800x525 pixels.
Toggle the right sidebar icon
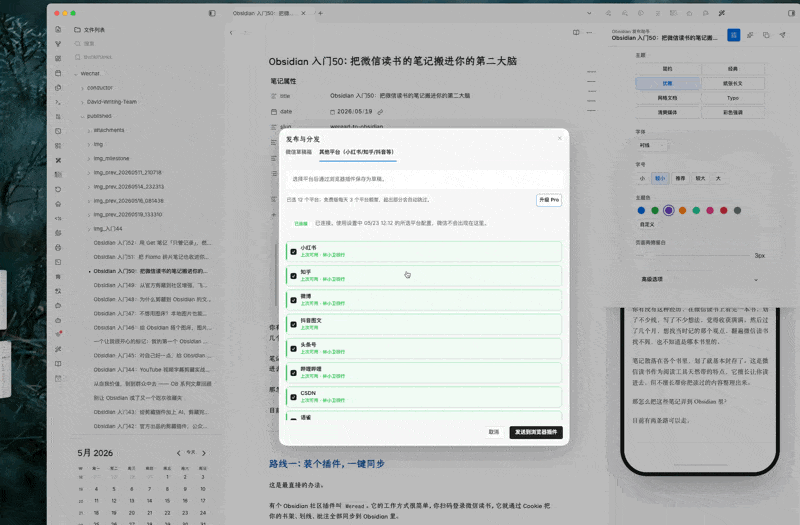tap(791, 13)
